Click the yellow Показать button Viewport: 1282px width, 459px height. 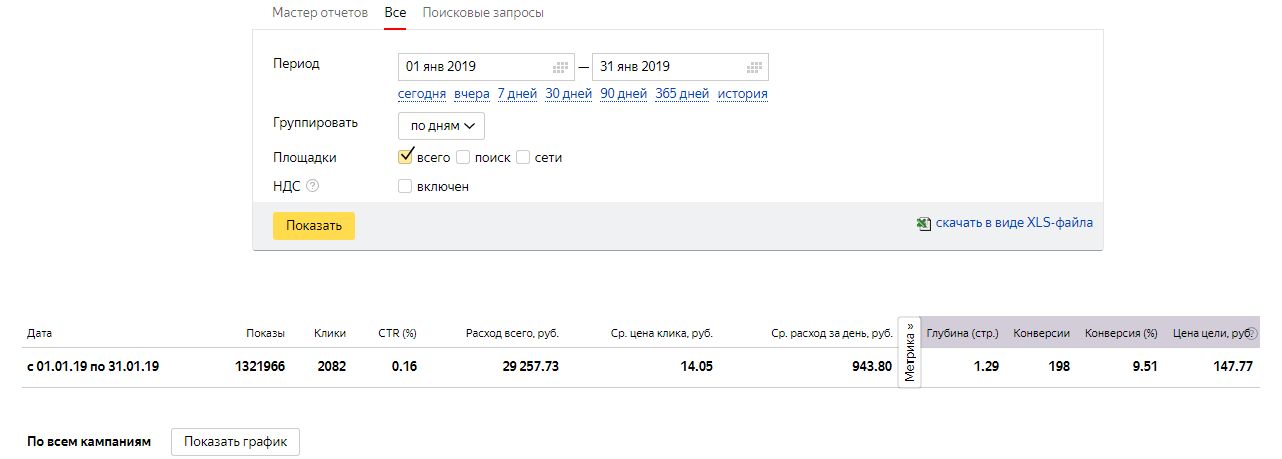[314, 225]
